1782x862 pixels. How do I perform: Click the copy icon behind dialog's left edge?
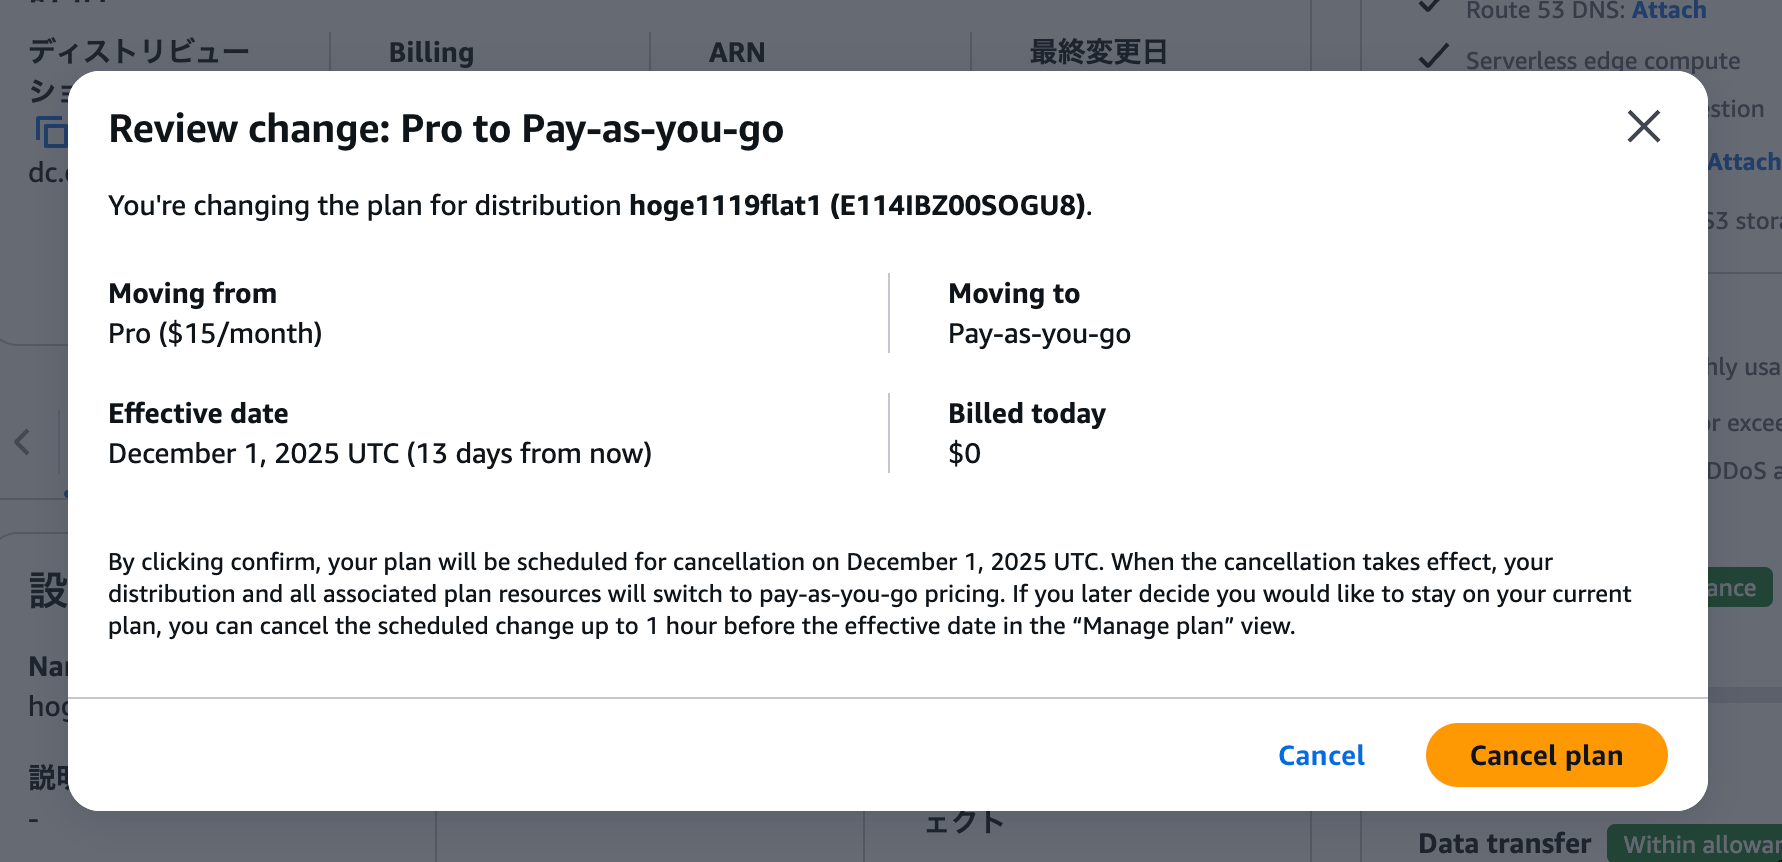[50, 131]
